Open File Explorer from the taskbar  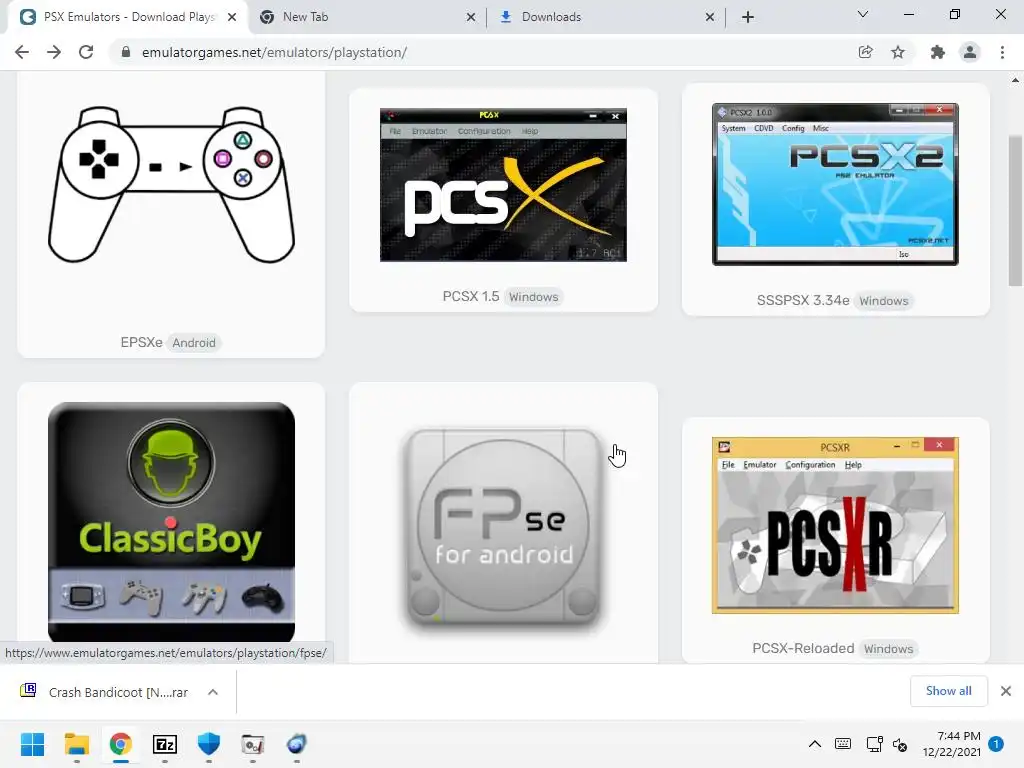coord(76,744)
